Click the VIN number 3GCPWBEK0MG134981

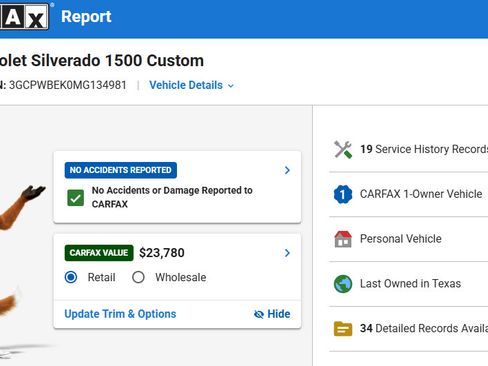(x=68, y=85)
